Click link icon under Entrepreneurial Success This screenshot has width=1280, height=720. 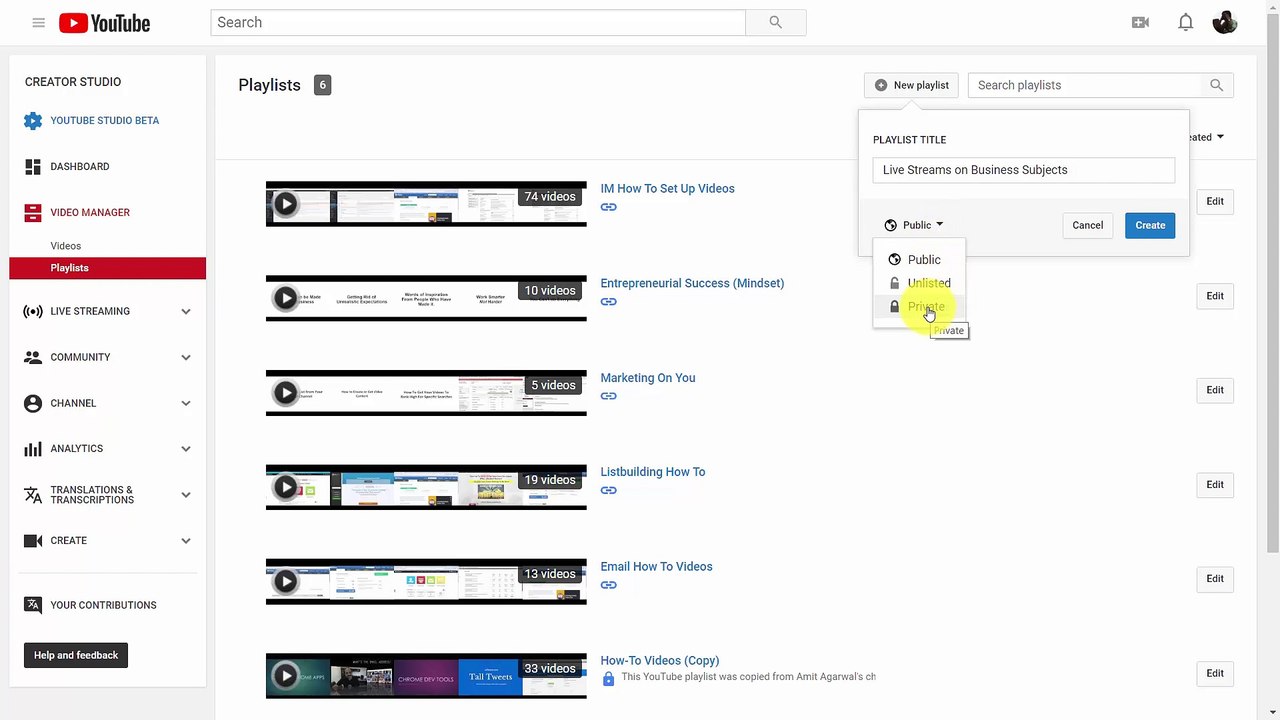tap(608, 302)
